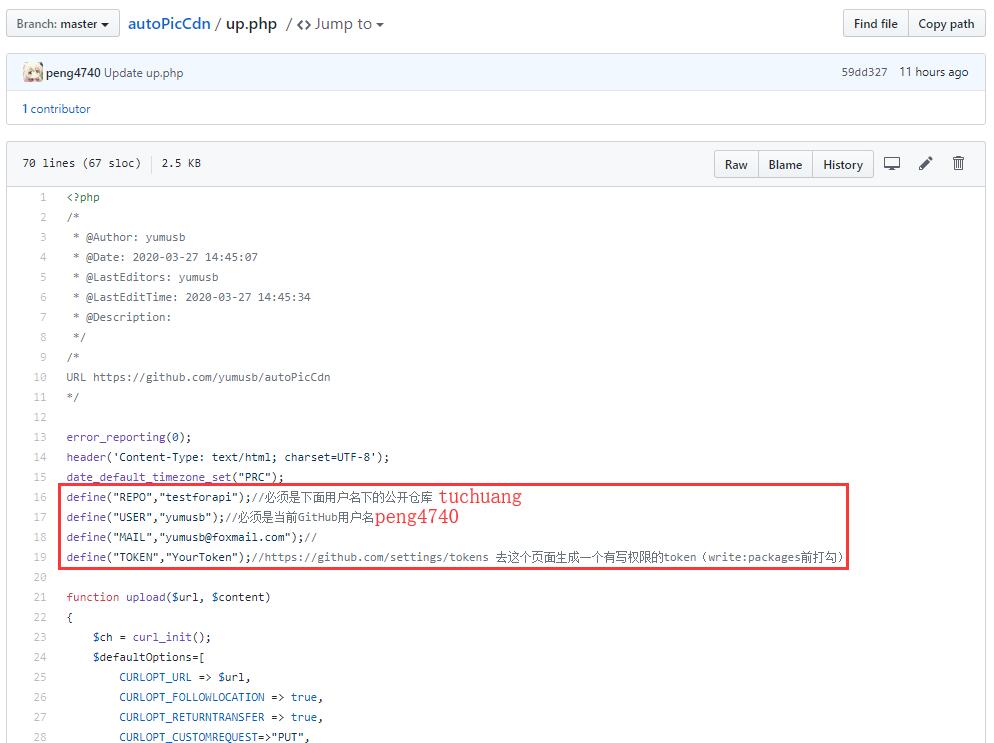Click the error_reporting(0); code line
The width and height of the screenshot is (994, 743).
[129, 437]
